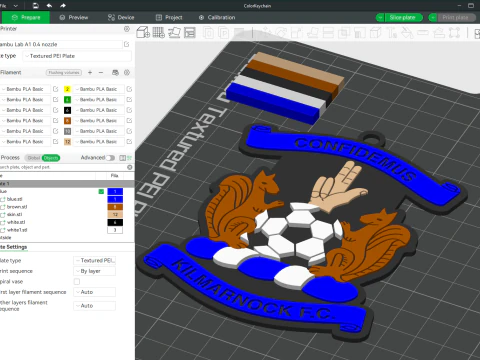Click the Undo arrow in title bar
This screenshot has width=480, height=360.
[x=49, y=5]
